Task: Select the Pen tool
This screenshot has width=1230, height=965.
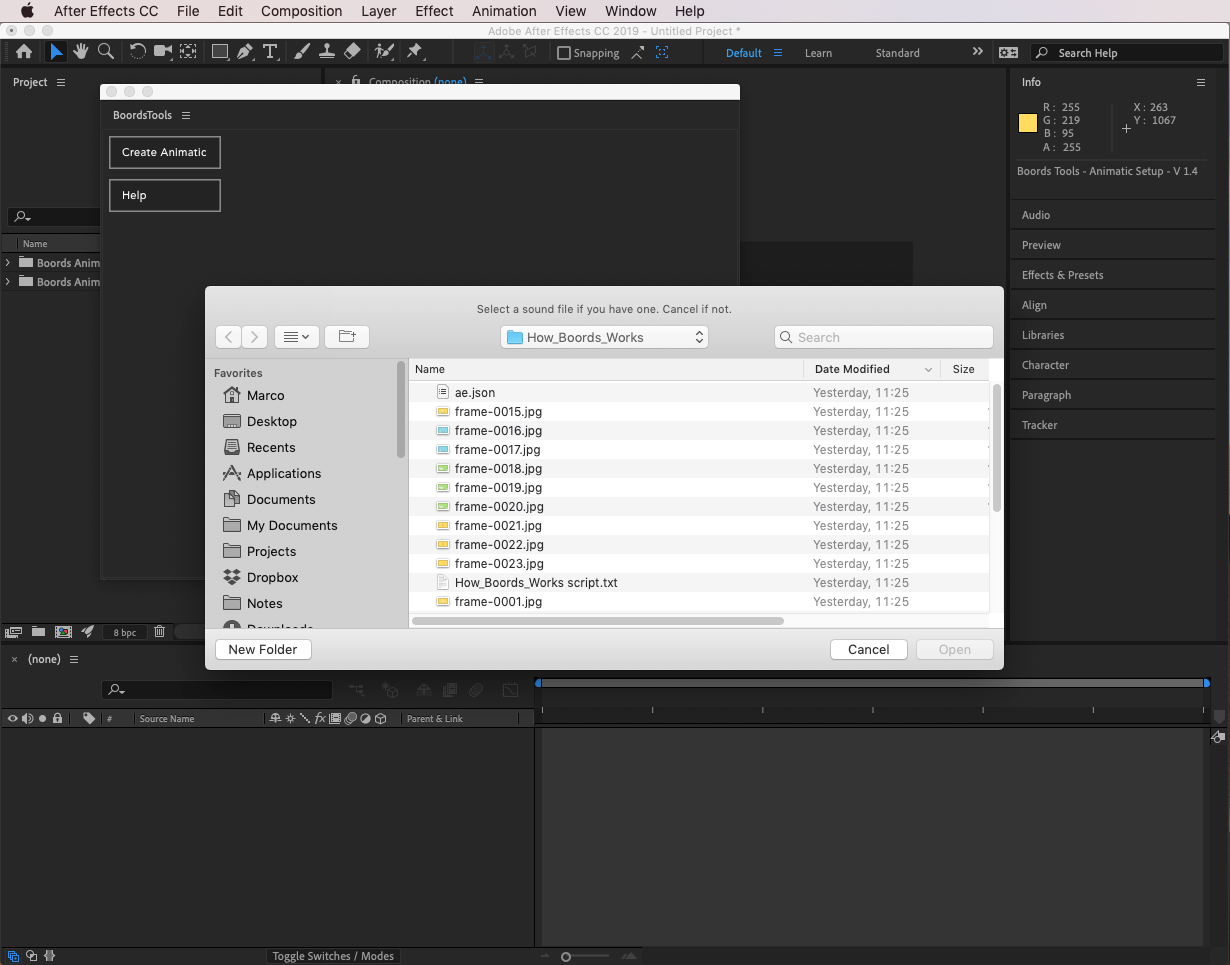Action: pyautogui.click(x=245, y=52)
